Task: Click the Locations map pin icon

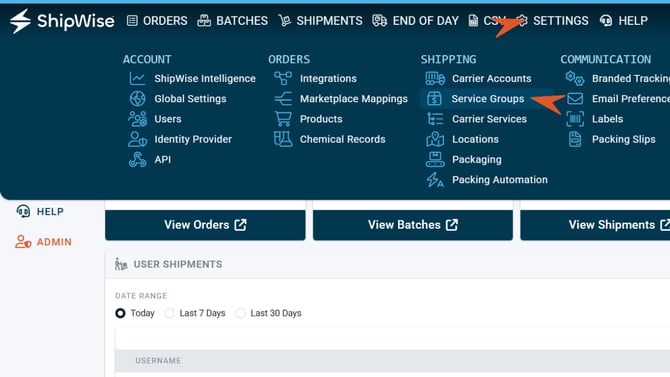Action: pyautogui.click(x=435, y=139)
